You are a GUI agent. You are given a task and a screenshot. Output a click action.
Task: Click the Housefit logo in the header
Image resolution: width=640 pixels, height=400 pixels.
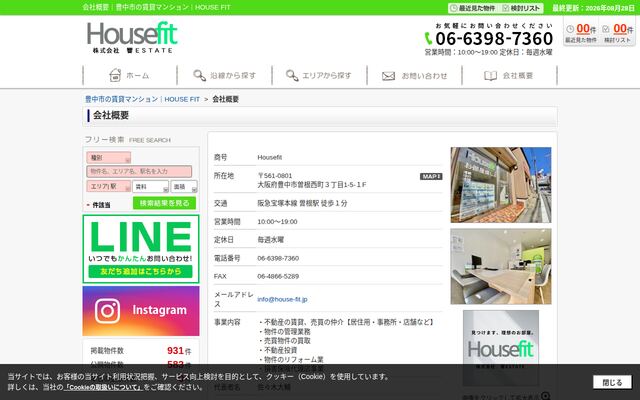pyautogui.click(x=132, y=38)
